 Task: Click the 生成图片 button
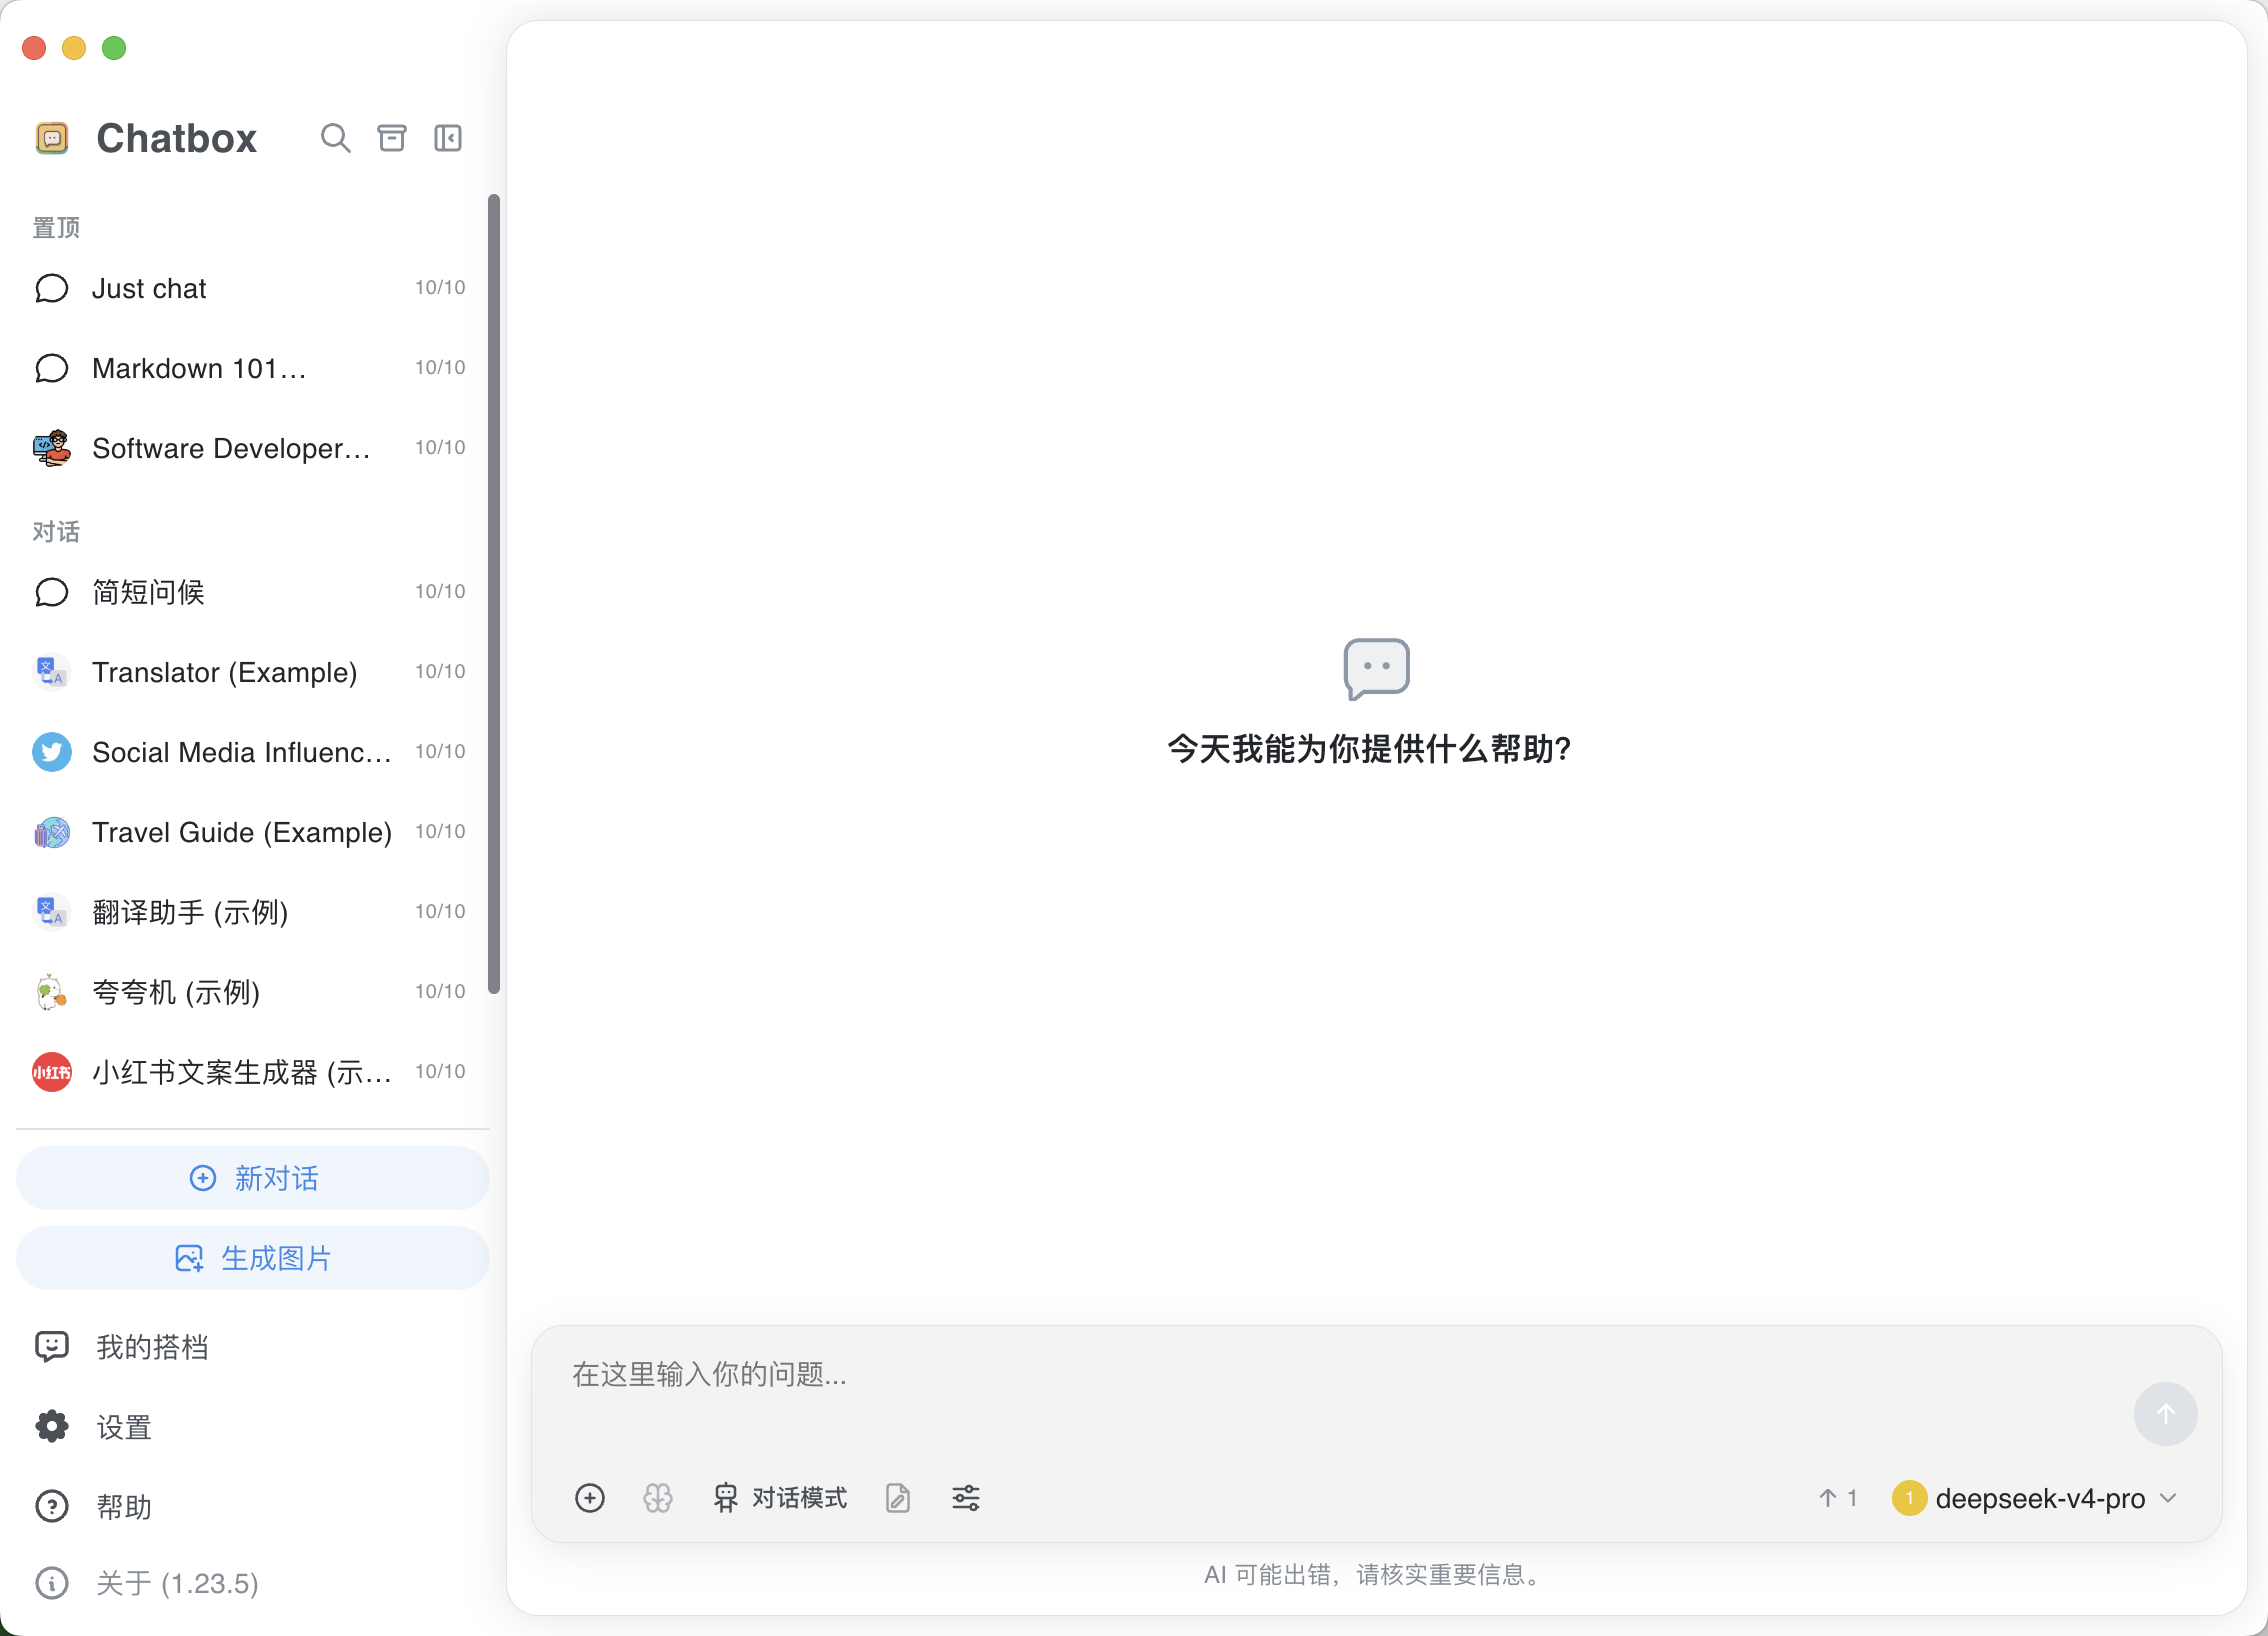(x=253, y=1258)
